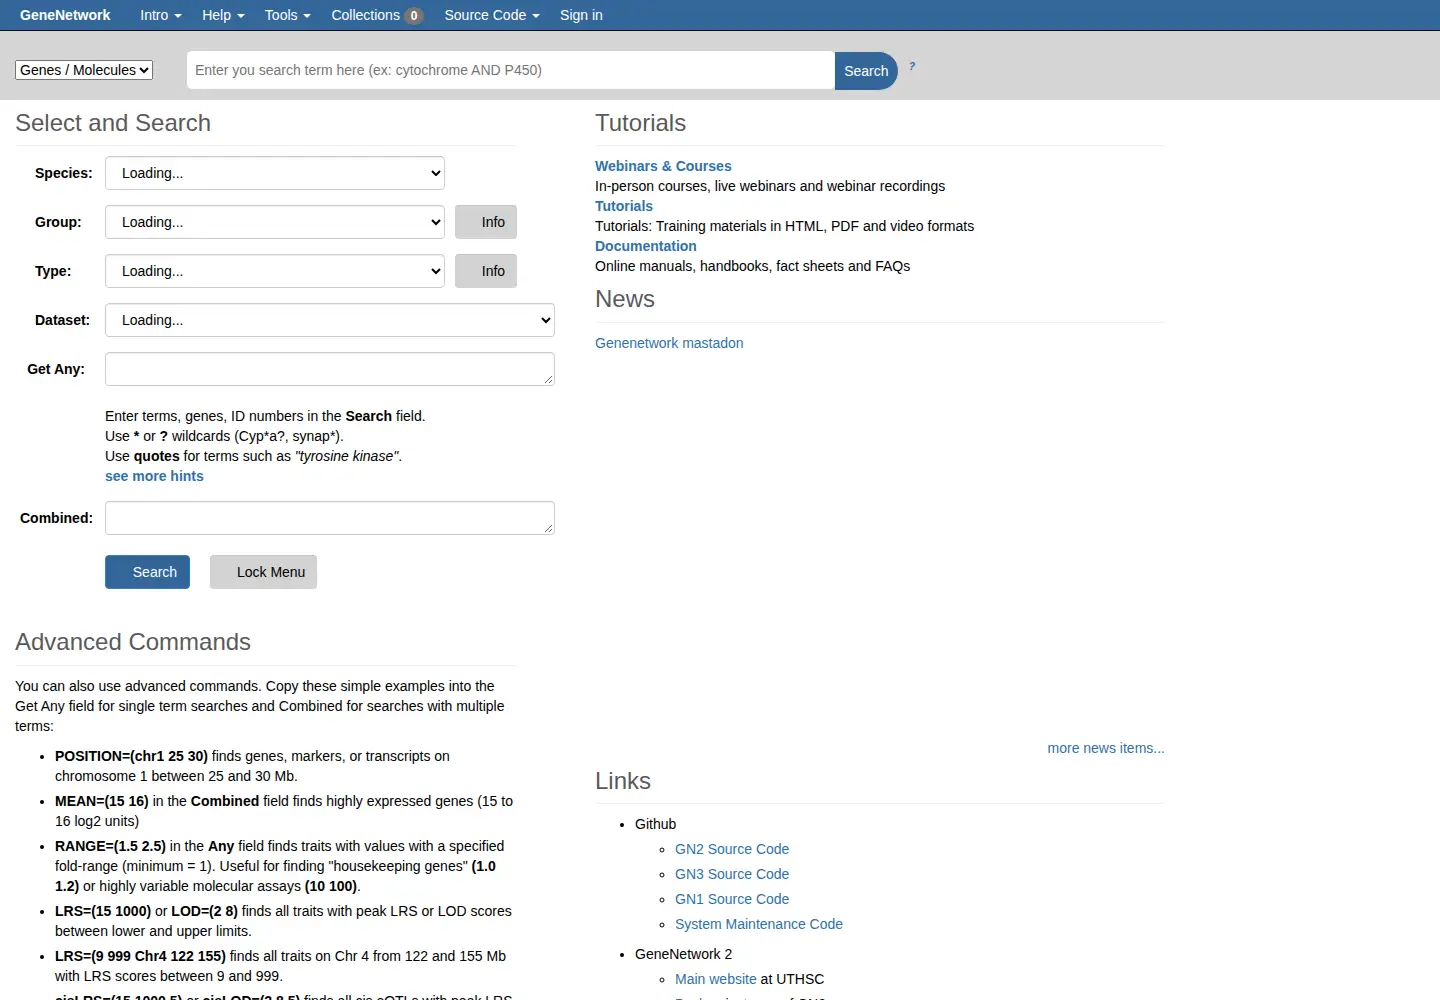
Task: Open the Tutorials link
Action: 624,206
